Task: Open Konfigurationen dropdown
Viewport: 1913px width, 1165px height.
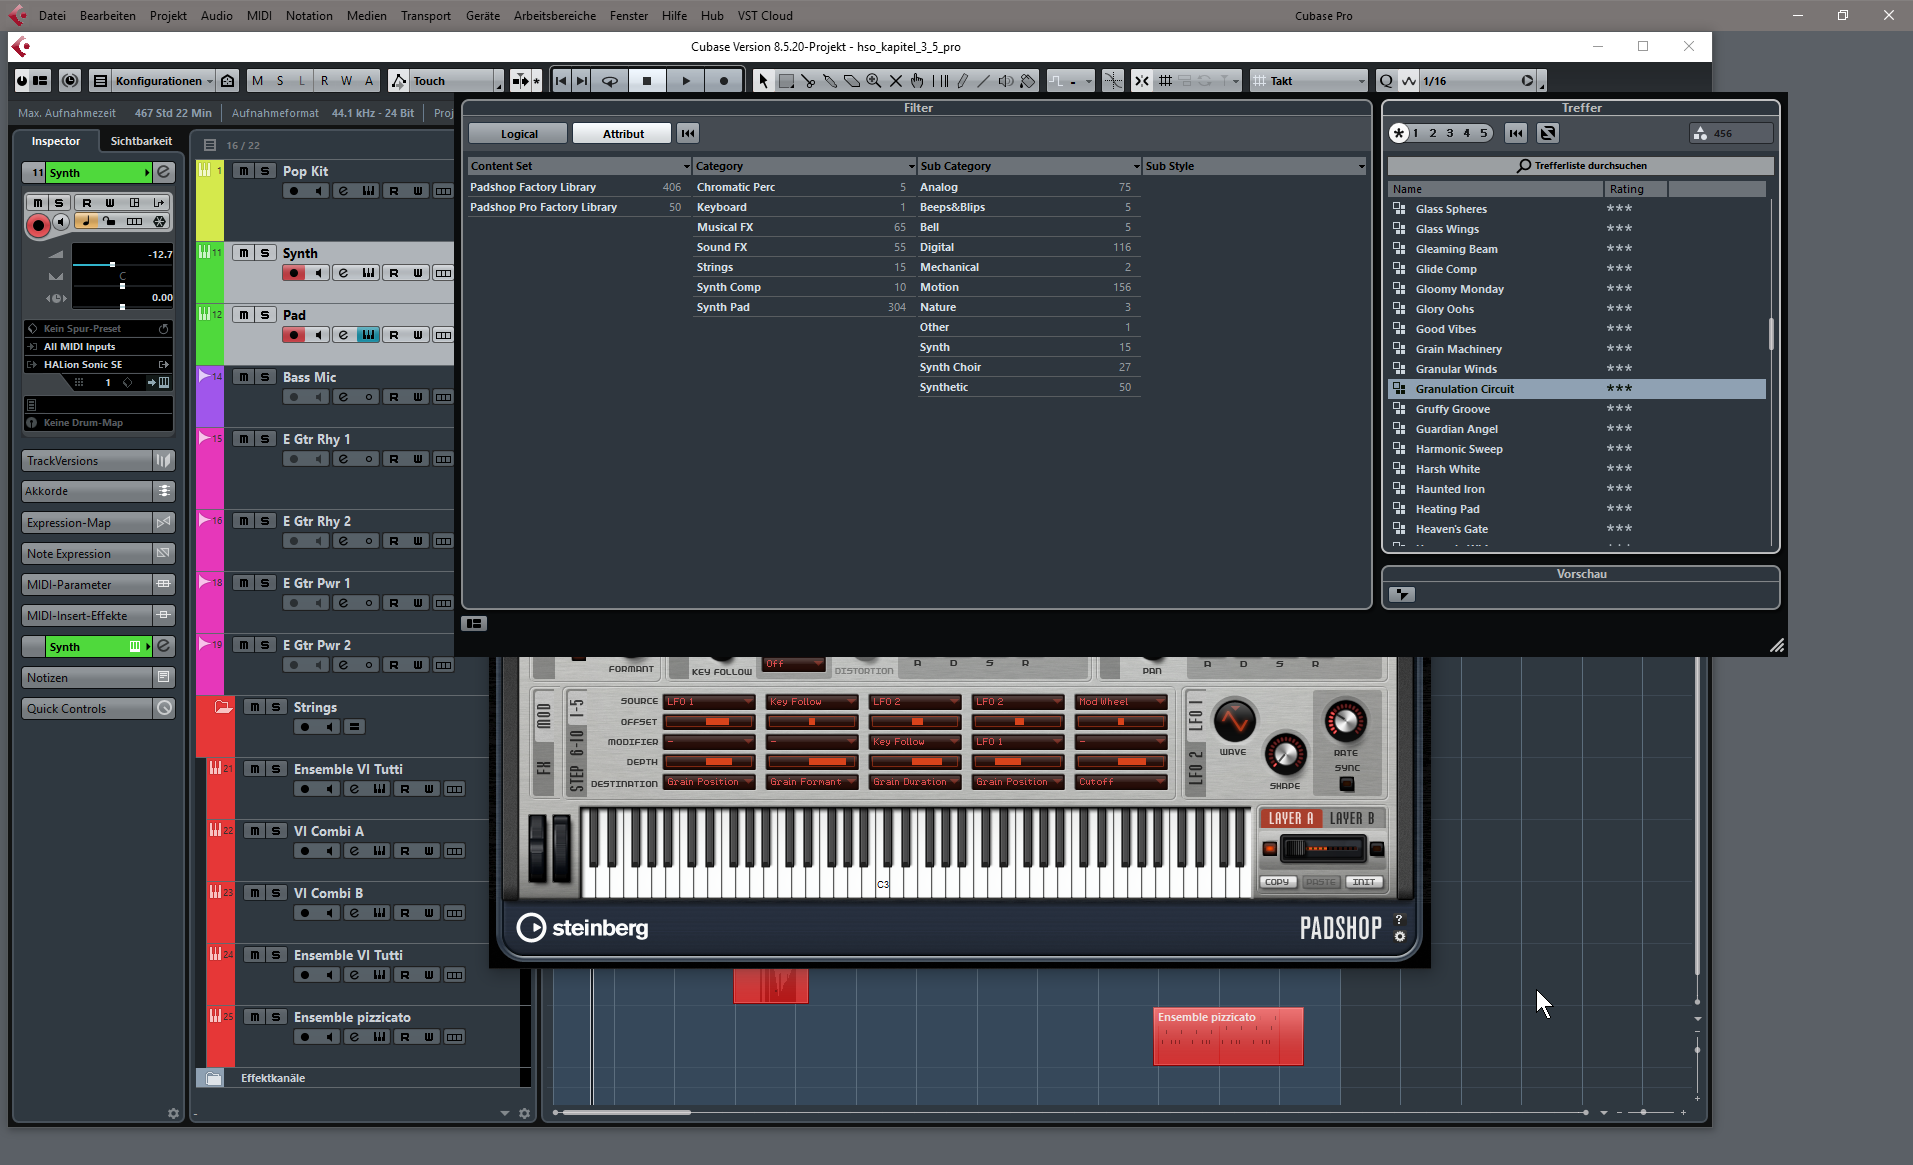Action: [164, 81]
